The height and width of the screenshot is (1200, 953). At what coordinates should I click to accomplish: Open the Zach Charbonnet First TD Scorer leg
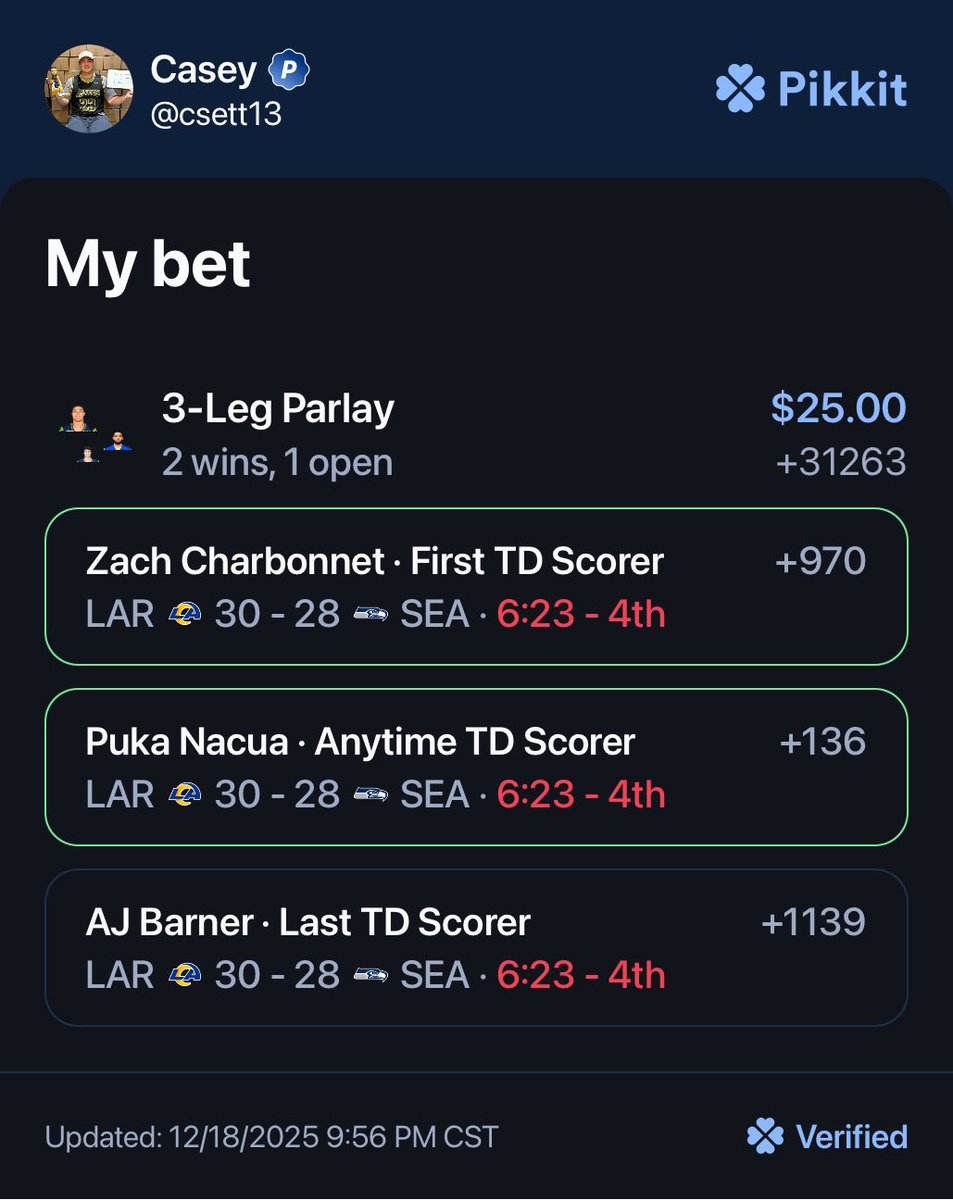375,562
